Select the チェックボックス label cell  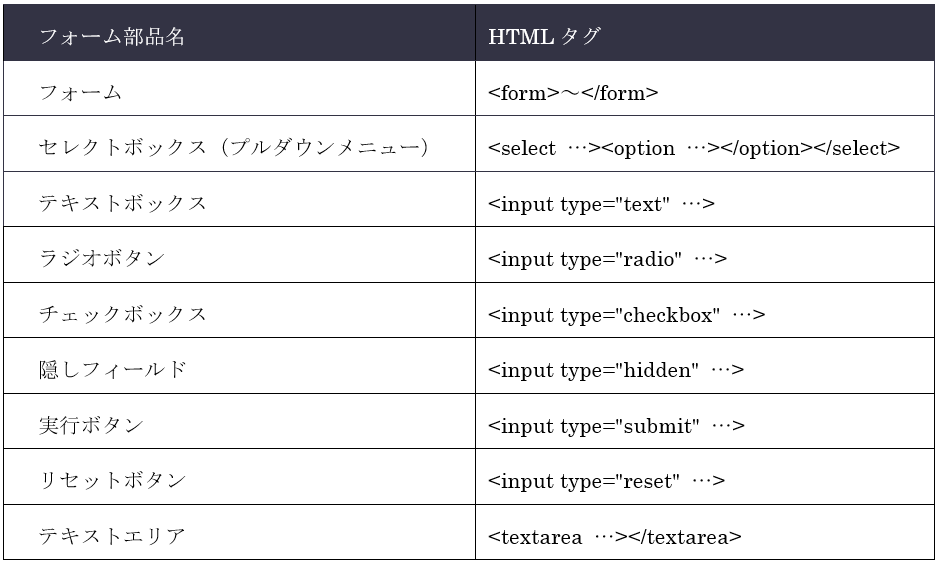point(123,315)
